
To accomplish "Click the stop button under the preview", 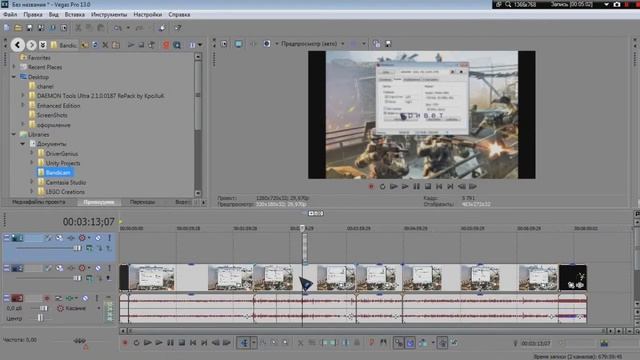I will pyautogui.click(x=428, y=187).
